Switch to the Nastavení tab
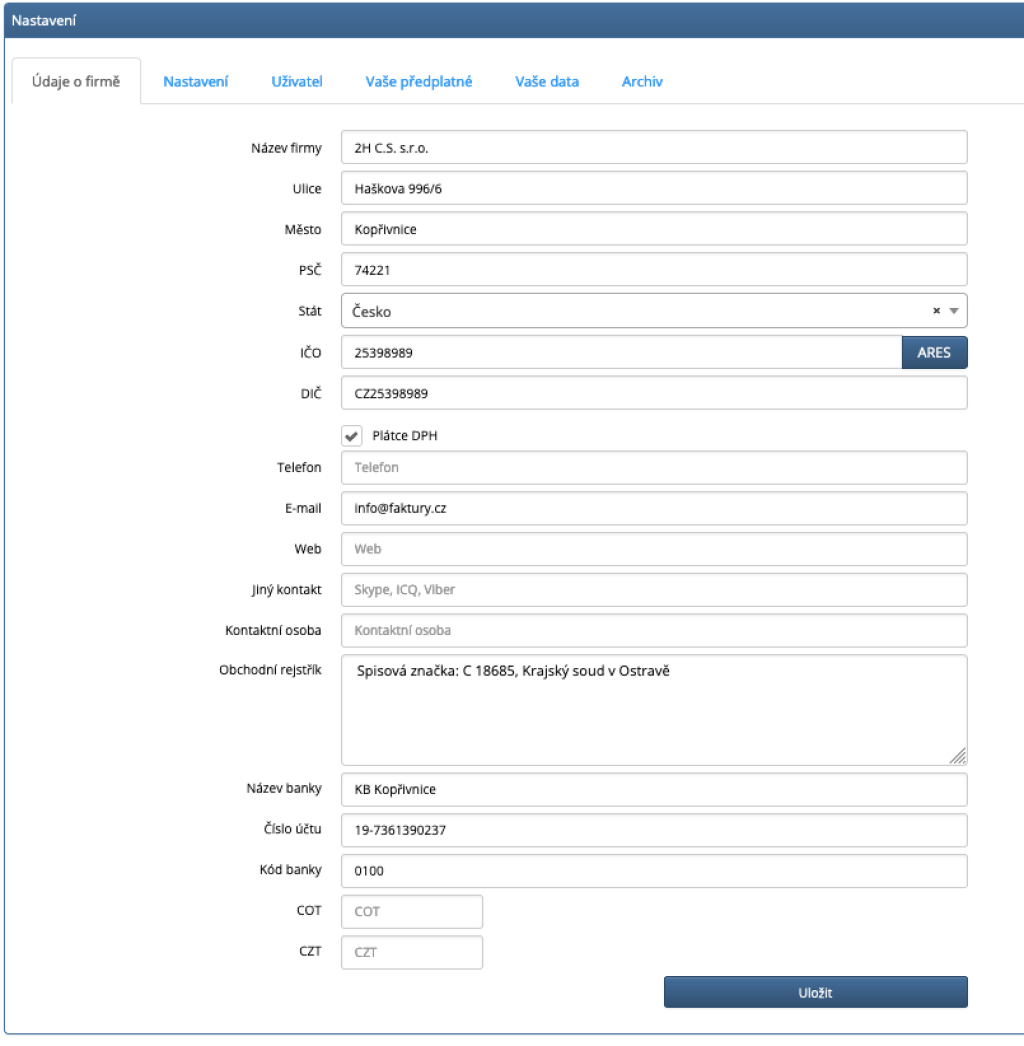This screenshot has width=1024, height=1046. click(196, 82)
